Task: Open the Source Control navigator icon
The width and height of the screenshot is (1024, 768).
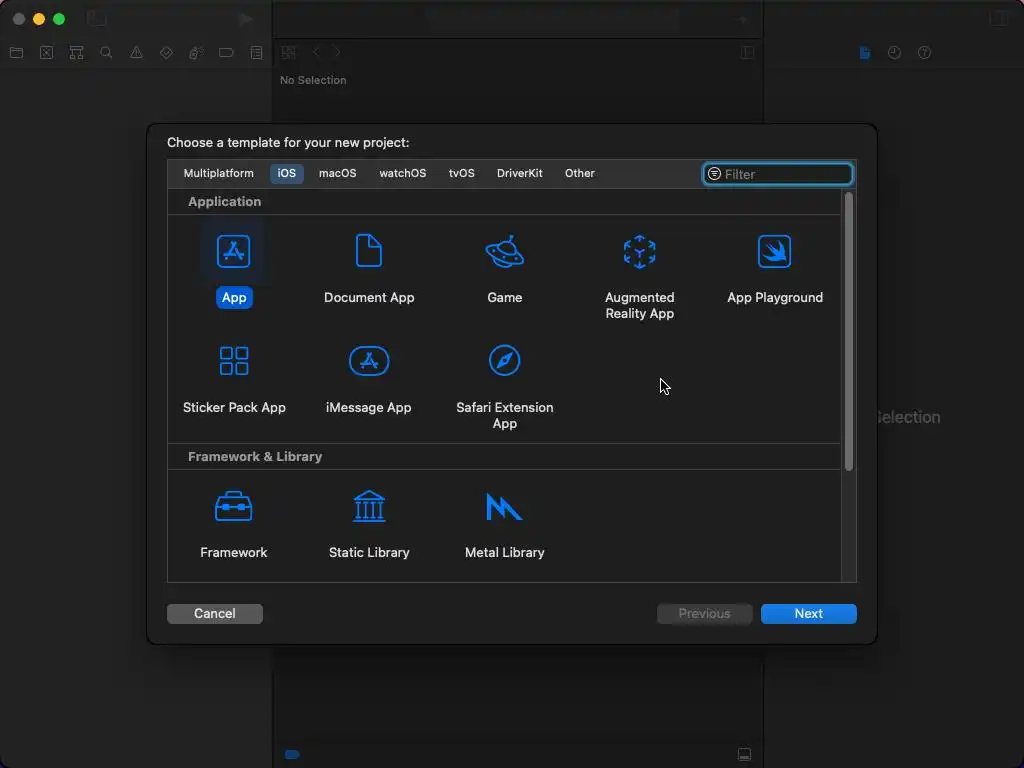Action: [x=46, y=52]
